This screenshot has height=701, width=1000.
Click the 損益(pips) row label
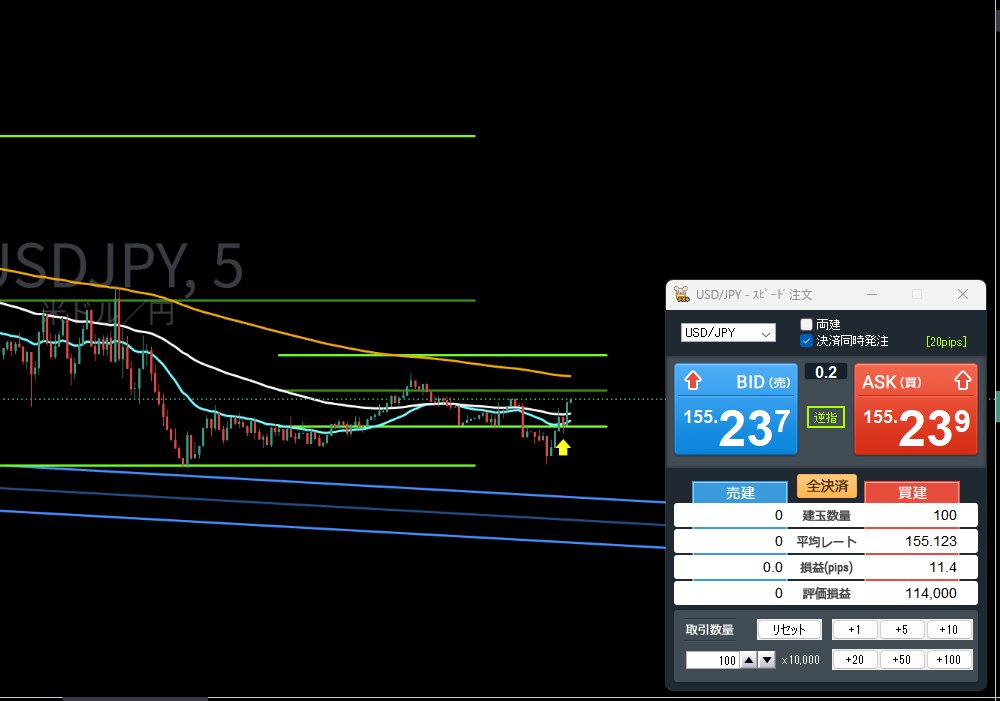click(826, 568)
